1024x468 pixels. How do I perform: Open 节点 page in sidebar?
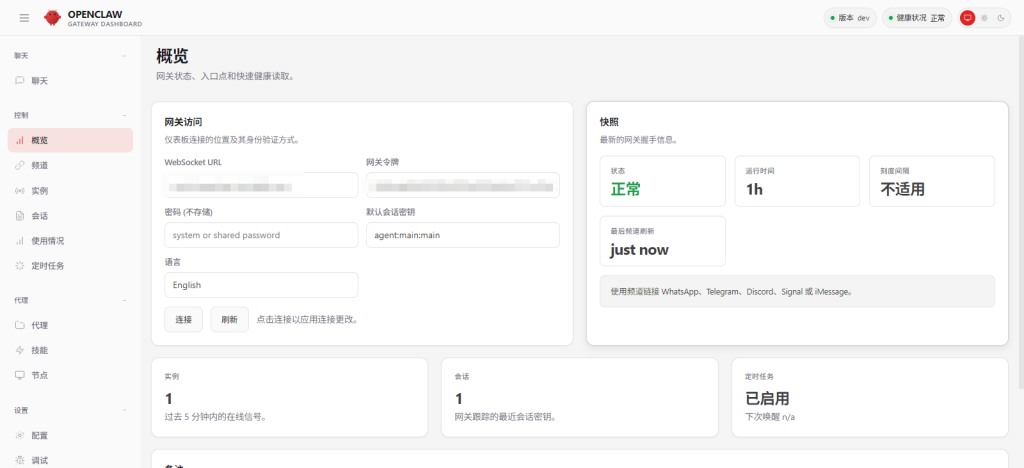71,375
